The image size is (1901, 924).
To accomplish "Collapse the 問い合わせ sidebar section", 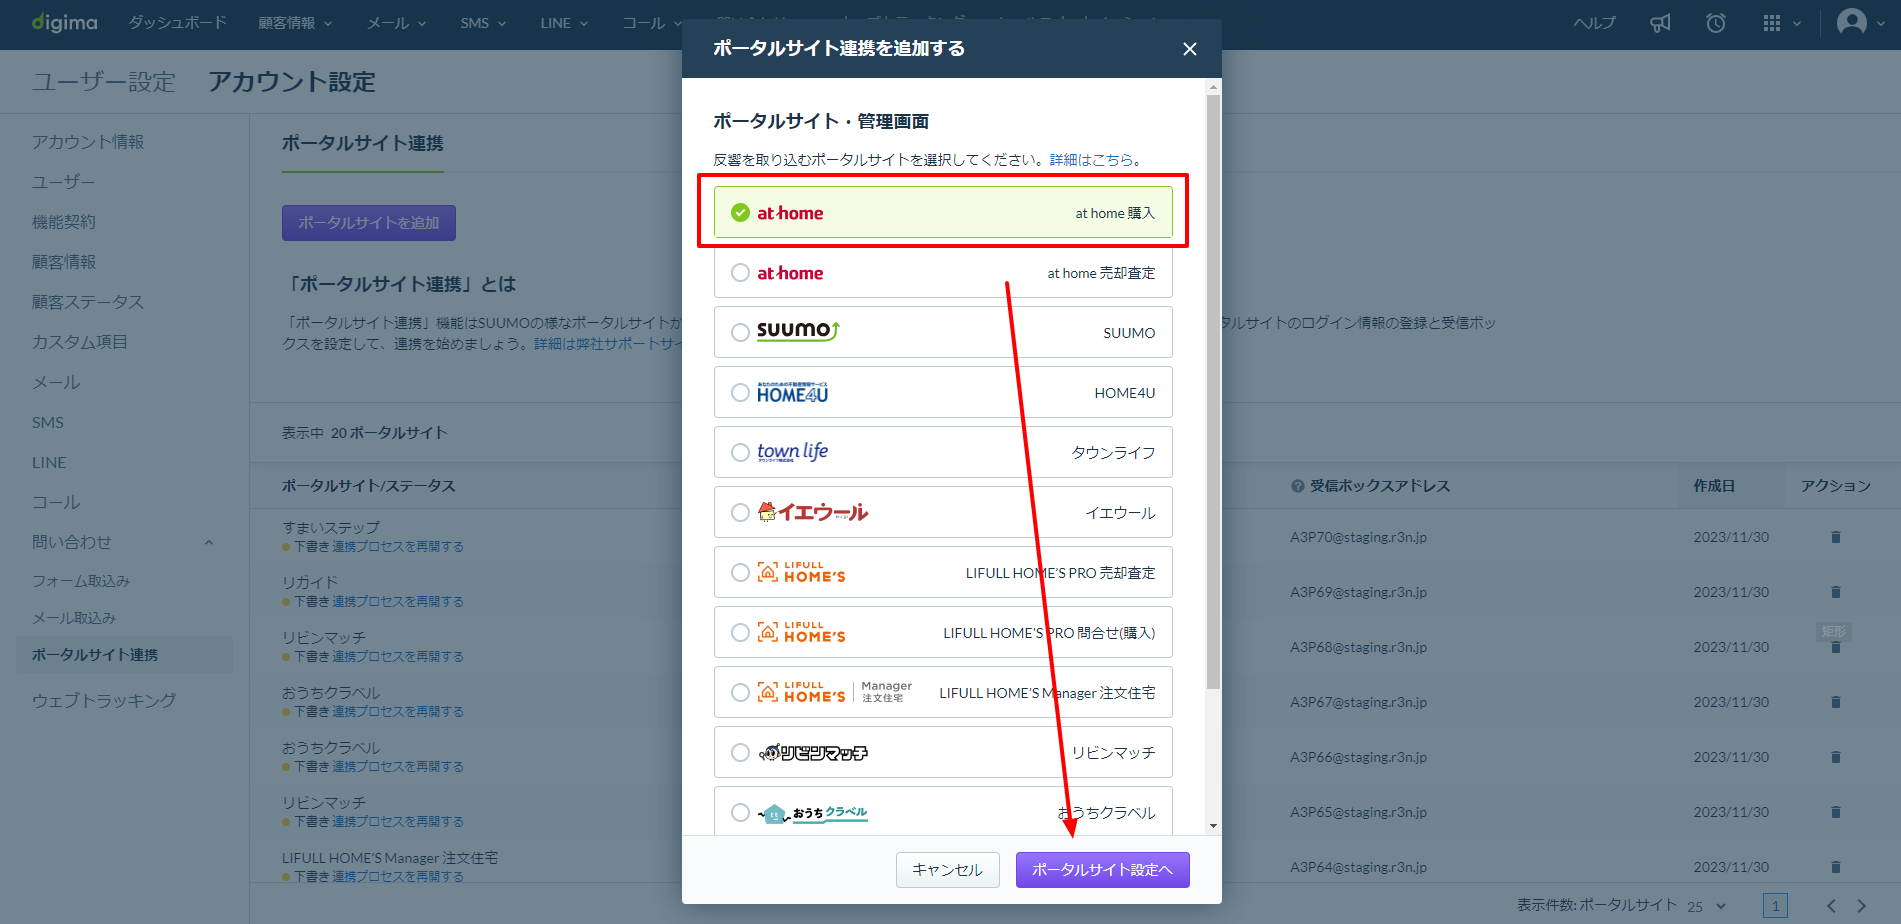I will [209, 542].
